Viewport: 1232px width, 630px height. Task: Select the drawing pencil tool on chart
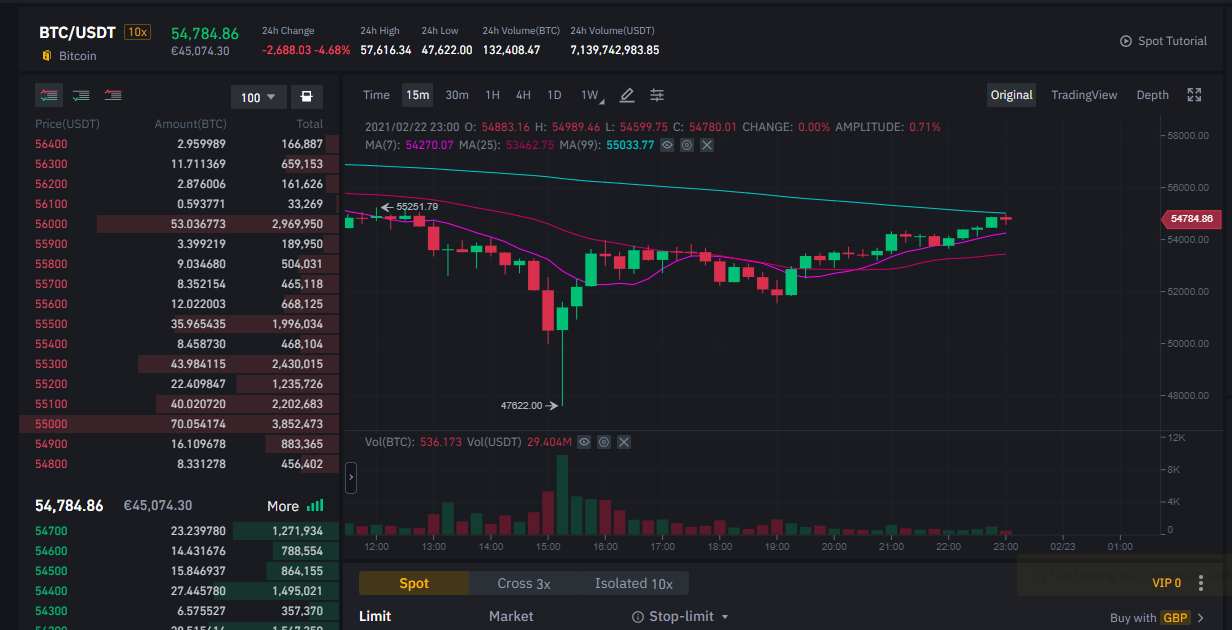627,95
